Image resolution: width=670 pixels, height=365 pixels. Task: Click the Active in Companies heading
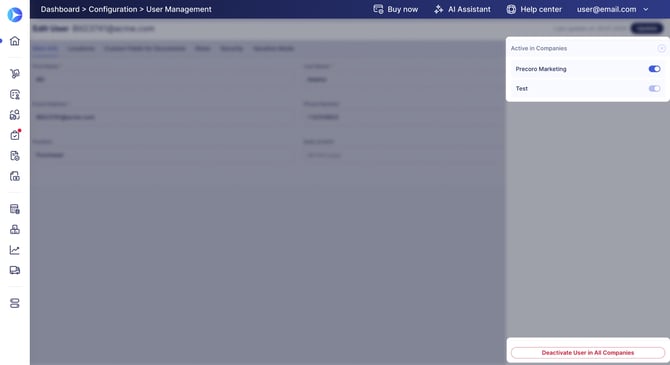pyautogui.click(x=539, y=48)
